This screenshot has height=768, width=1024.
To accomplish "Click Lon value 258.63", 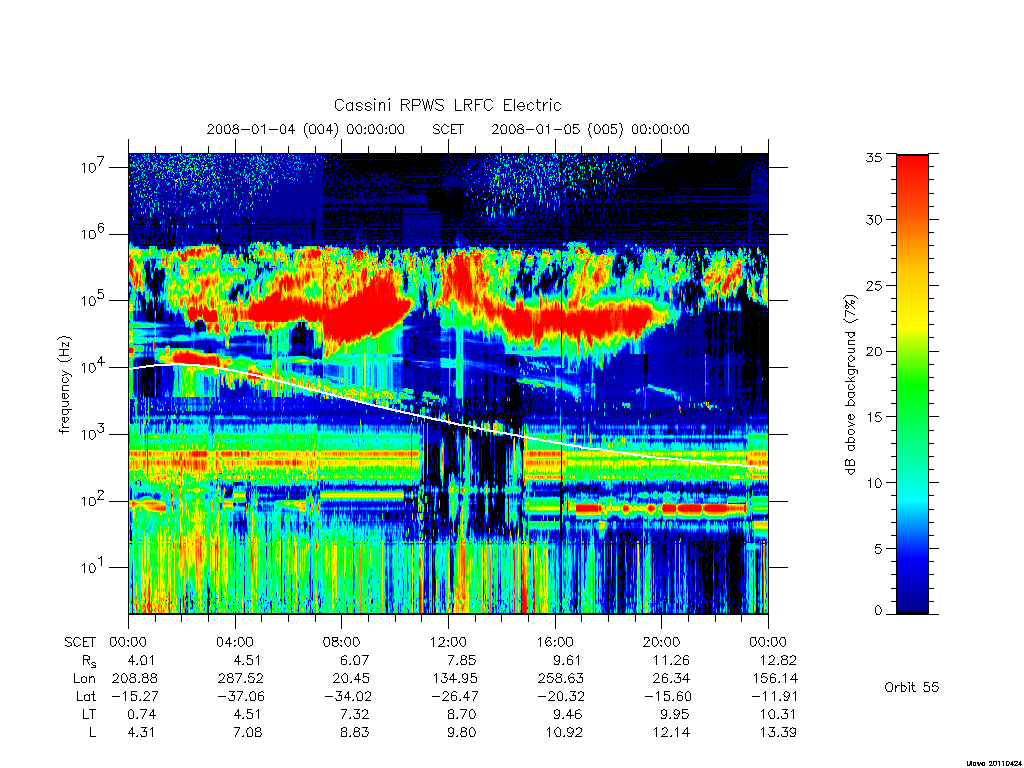I will [561, 679].
